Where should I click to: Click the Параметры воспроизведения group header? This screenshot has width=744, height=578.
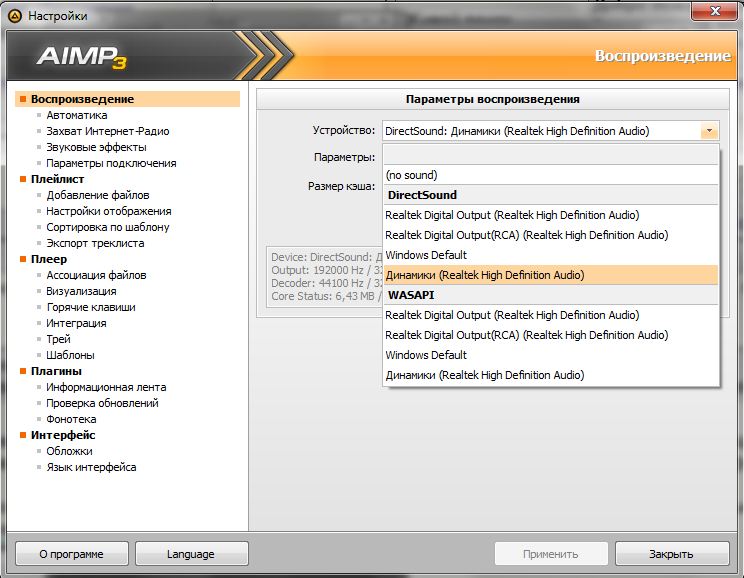(x=493, y=99)
